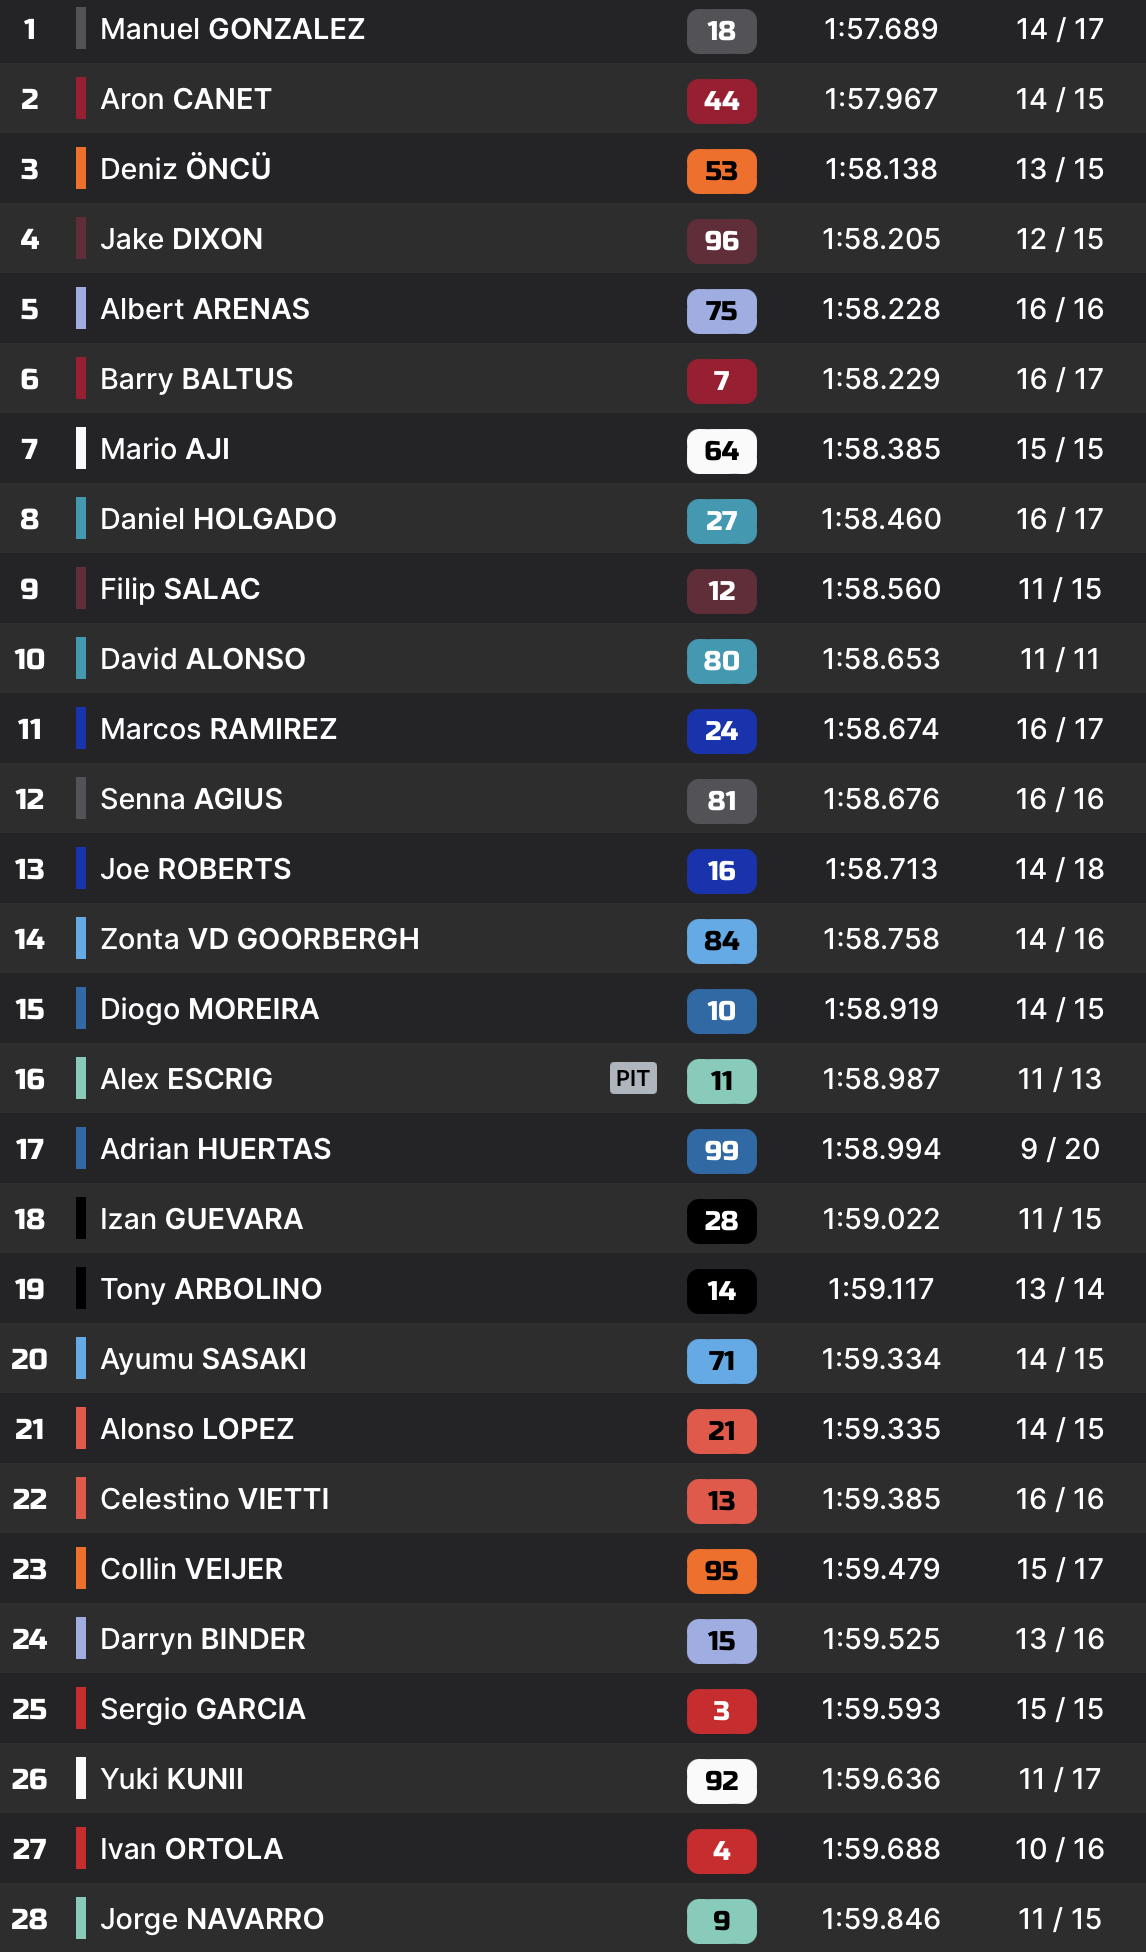Select position number 15 for Diogo Moreira

coord(30,1009)
